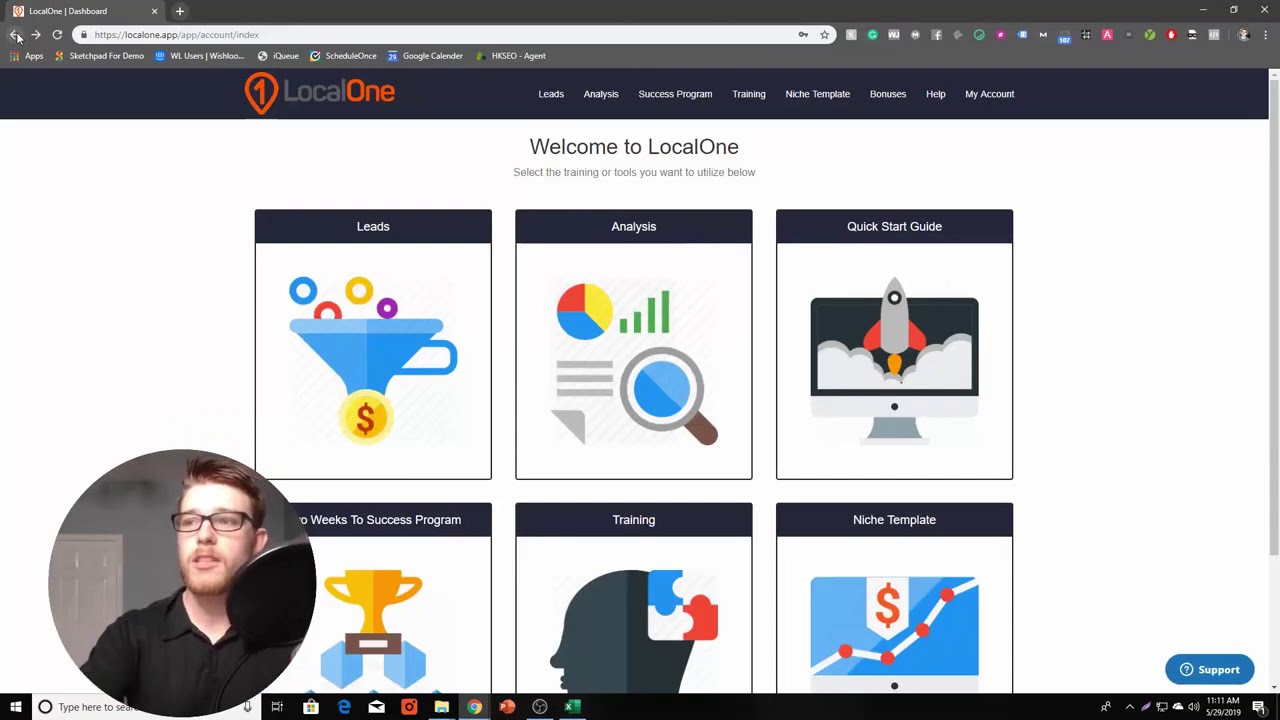Open File Explorer from taskbar

point(441,707)
